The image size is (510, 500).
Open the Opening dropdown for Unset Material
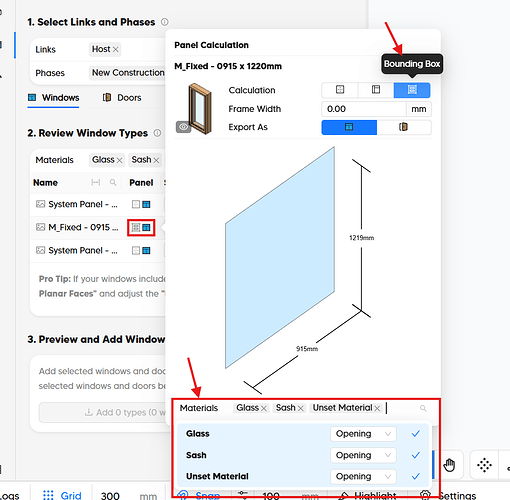[x=363, y=476]
